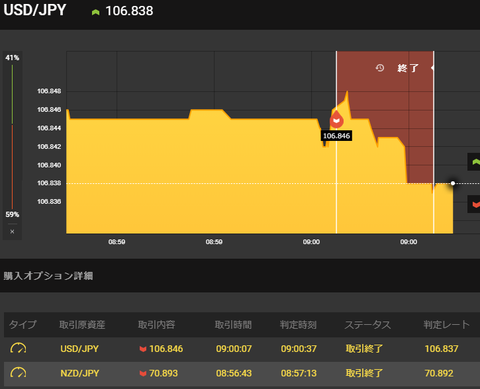Click the 106.848 price axis label
Viewport: 480px width, 389px height.
click(x=49, y=91)
